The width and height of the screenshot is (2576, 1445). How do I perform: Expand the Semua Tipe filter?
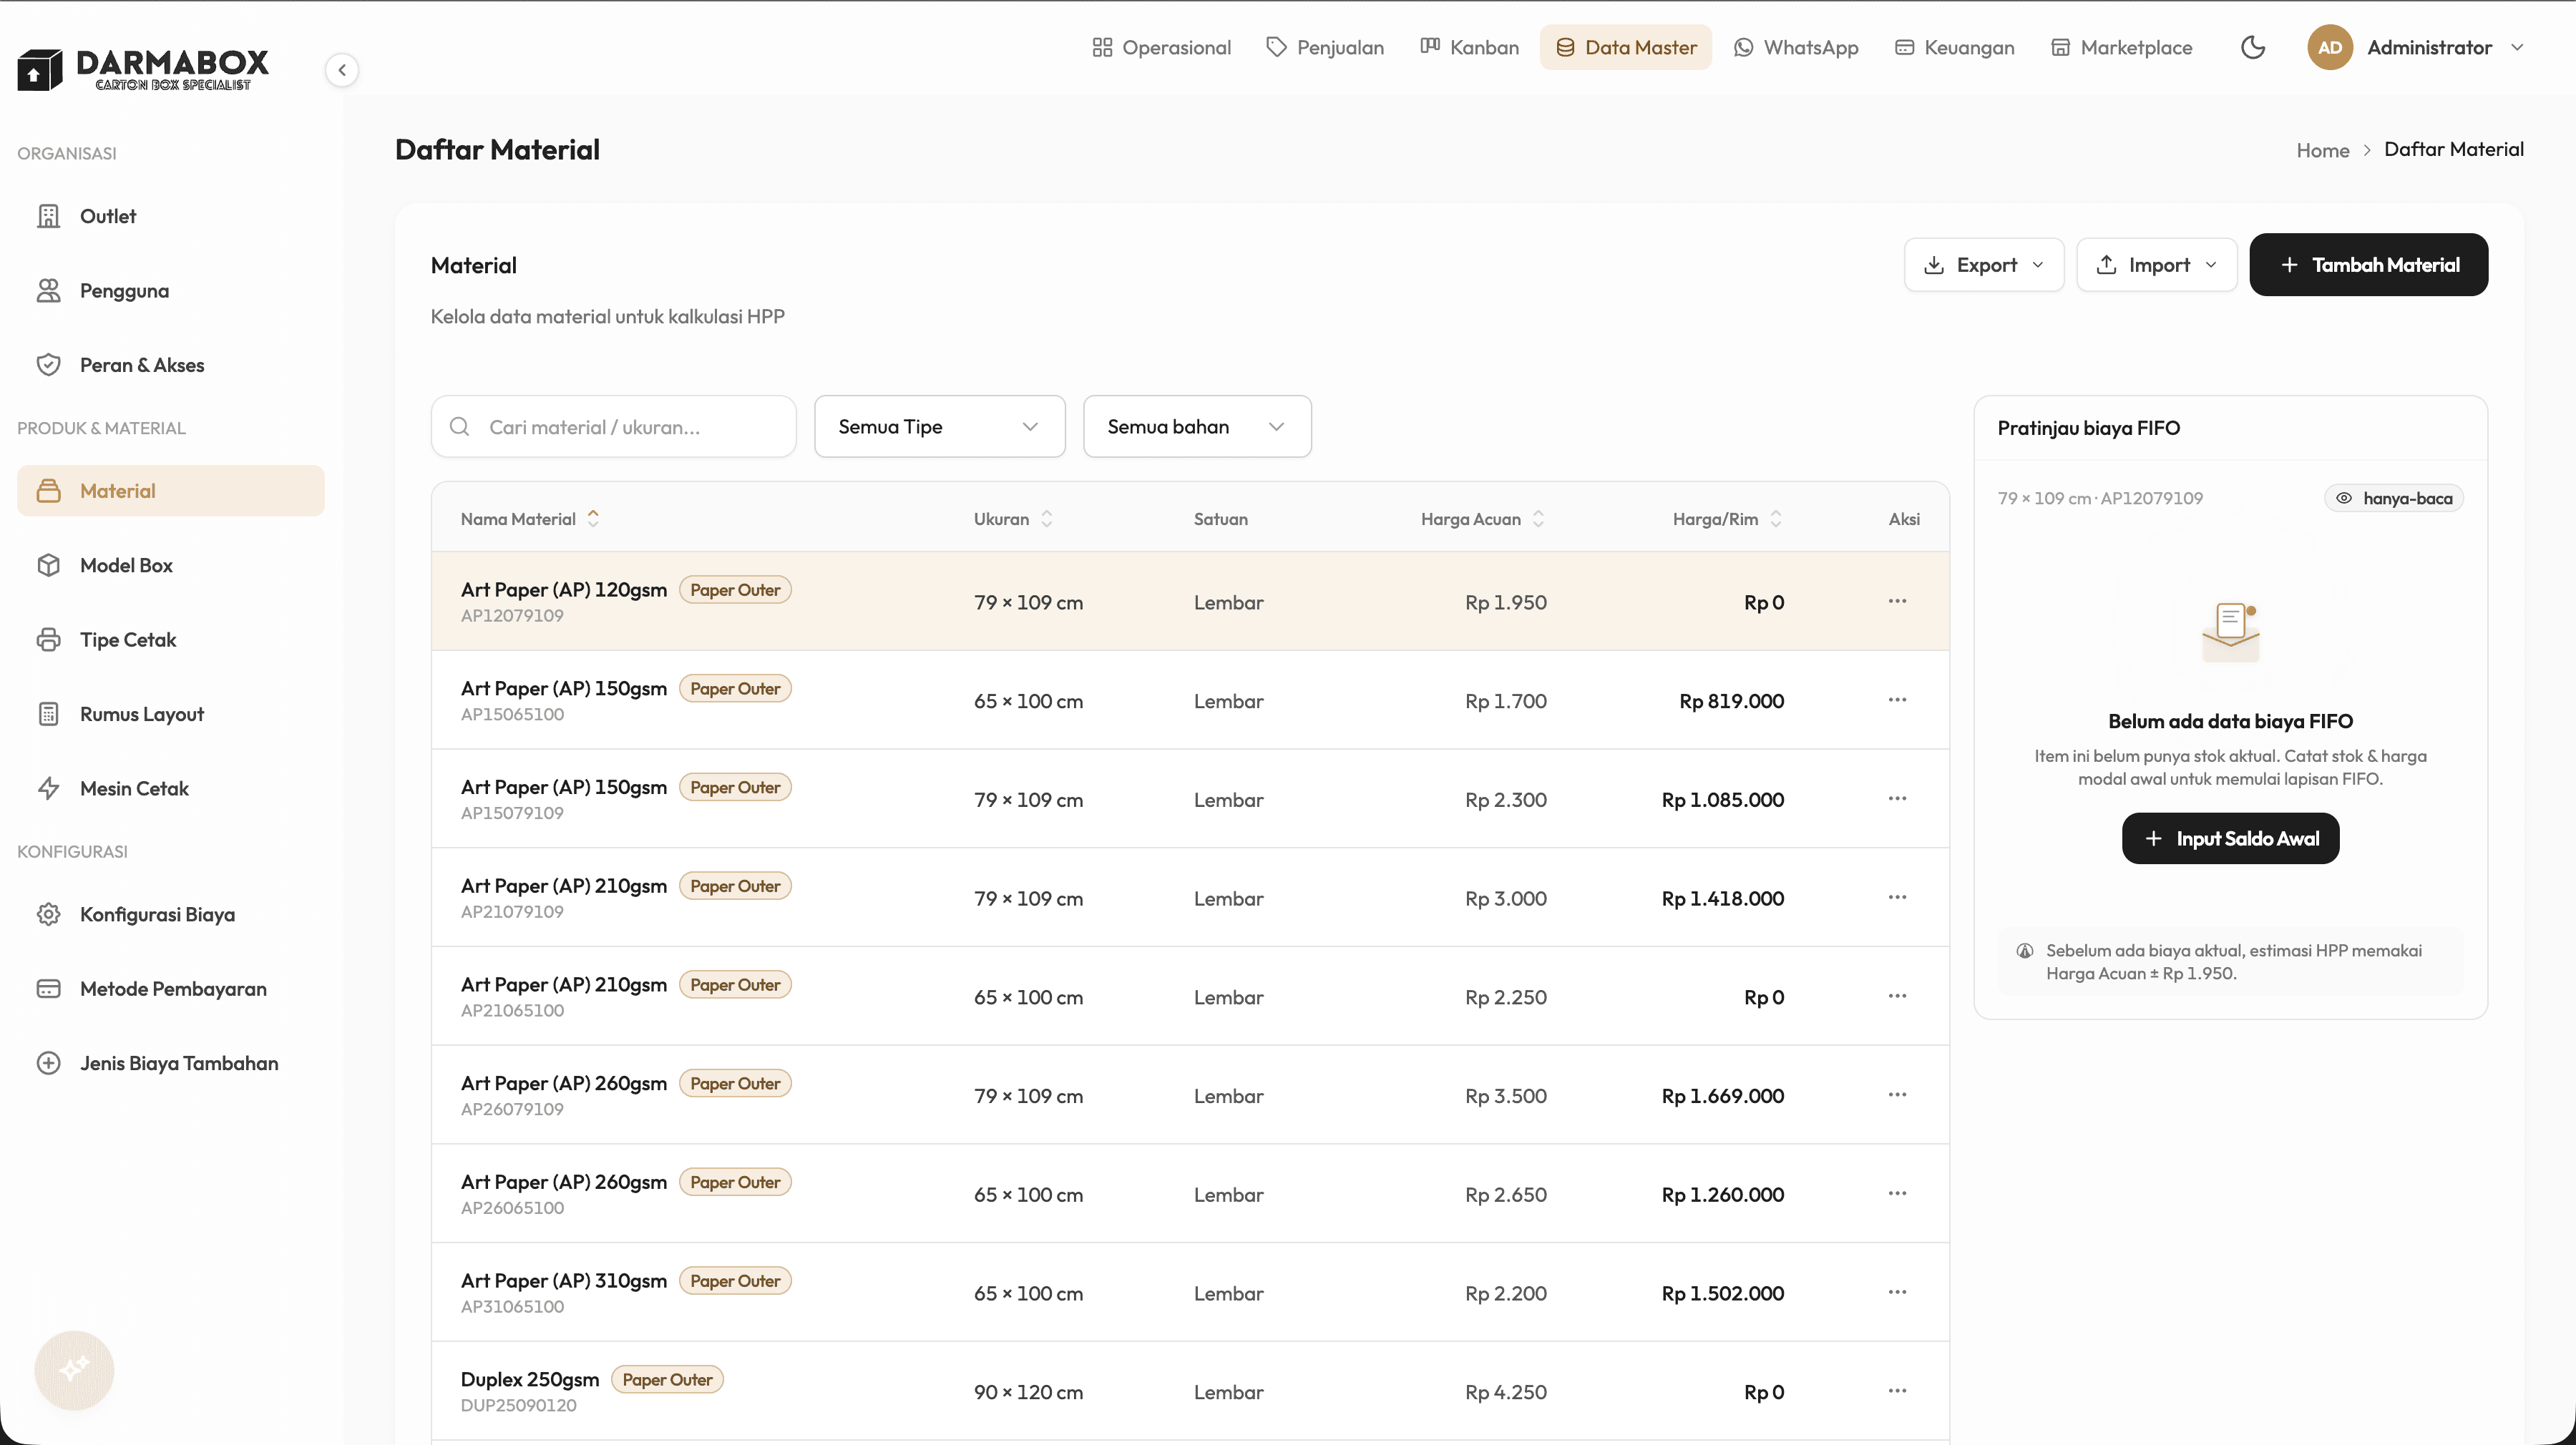click(x=940, y=427)
